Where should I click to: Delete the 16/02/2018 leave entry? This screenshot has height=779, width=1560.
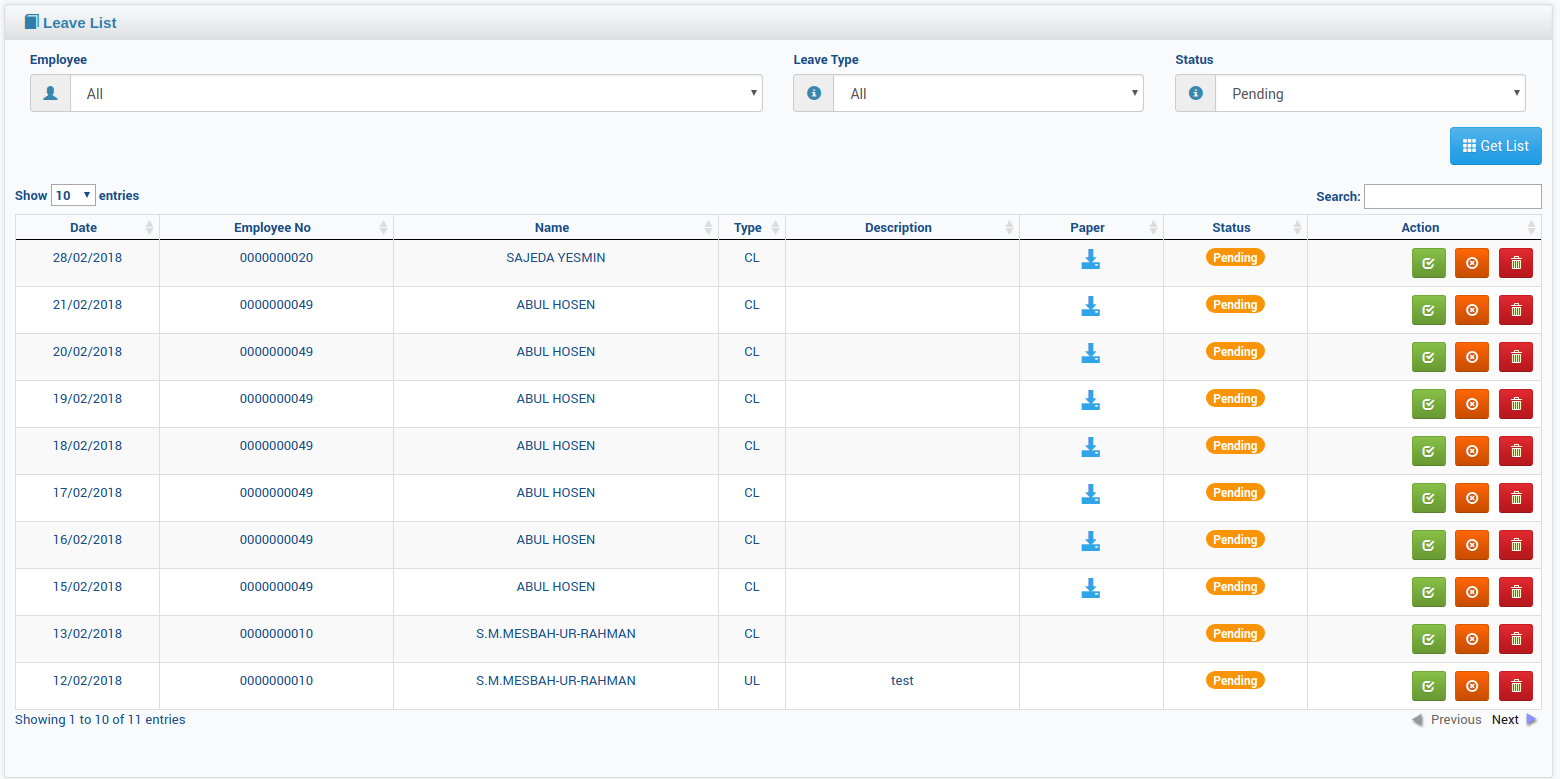[x=1515, y=545]
